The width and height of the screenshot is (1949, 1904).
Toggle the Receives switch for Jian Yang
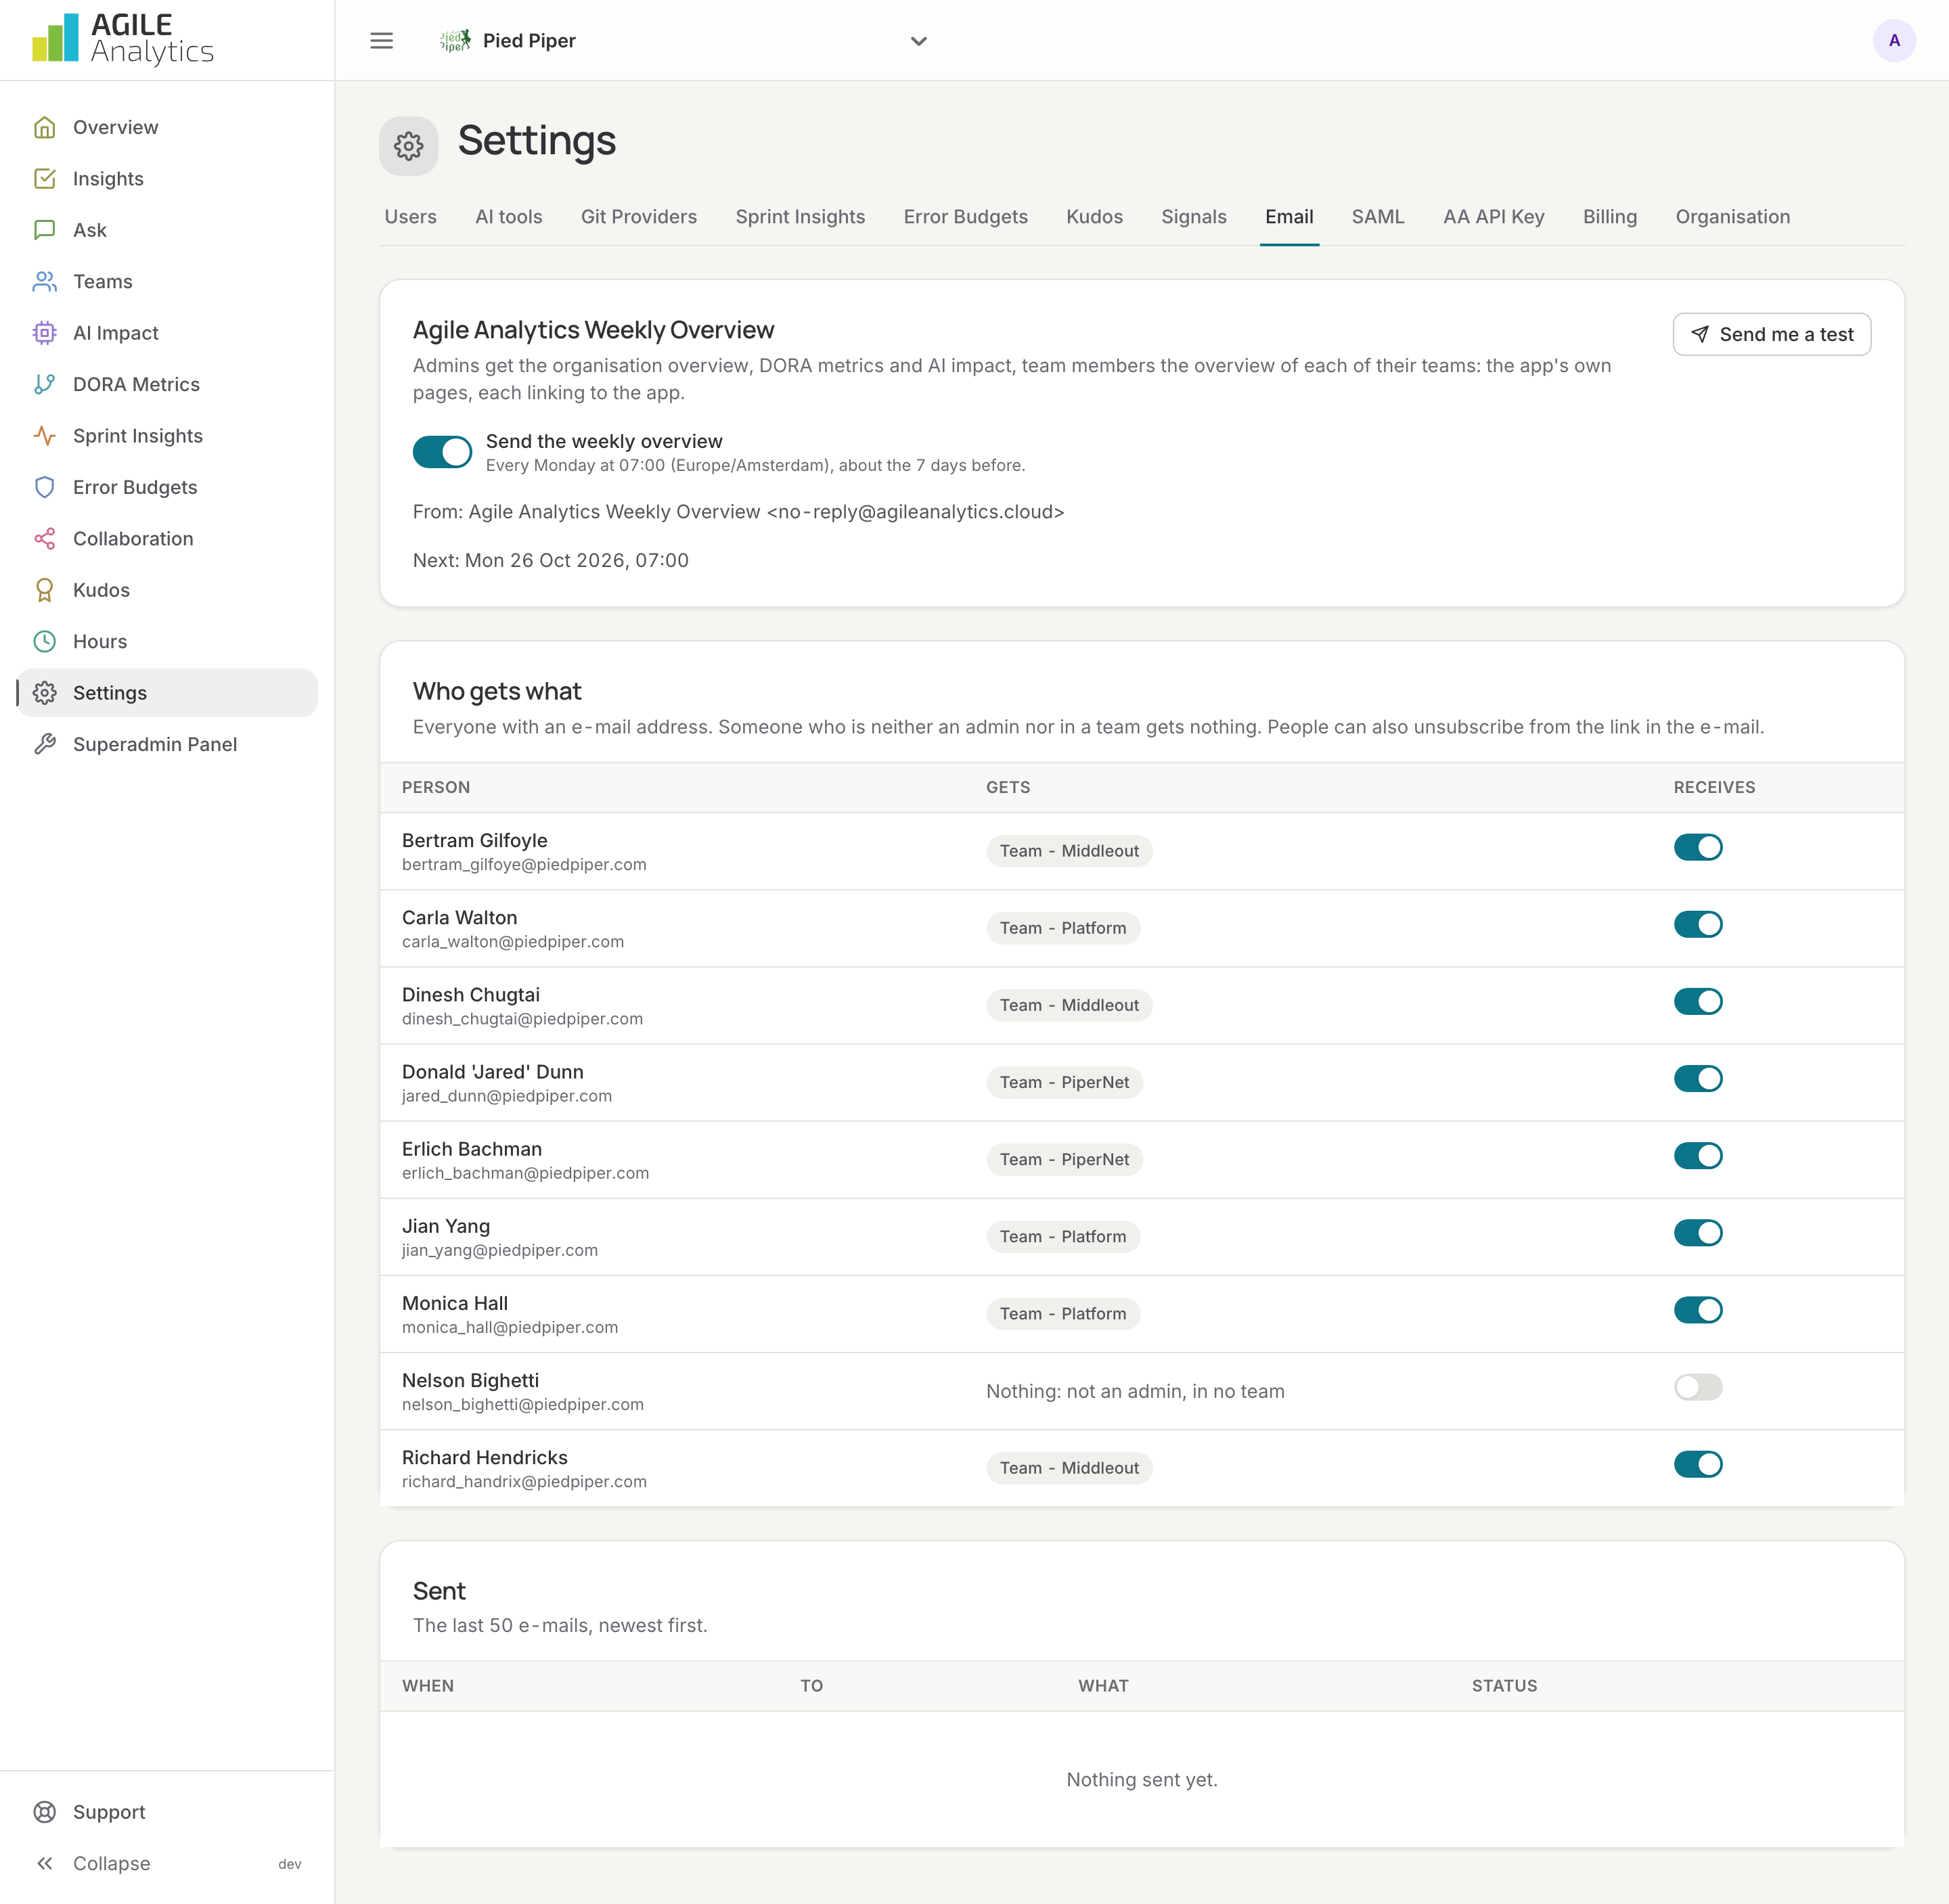pyautogui.click(x=1697, y=1233)
